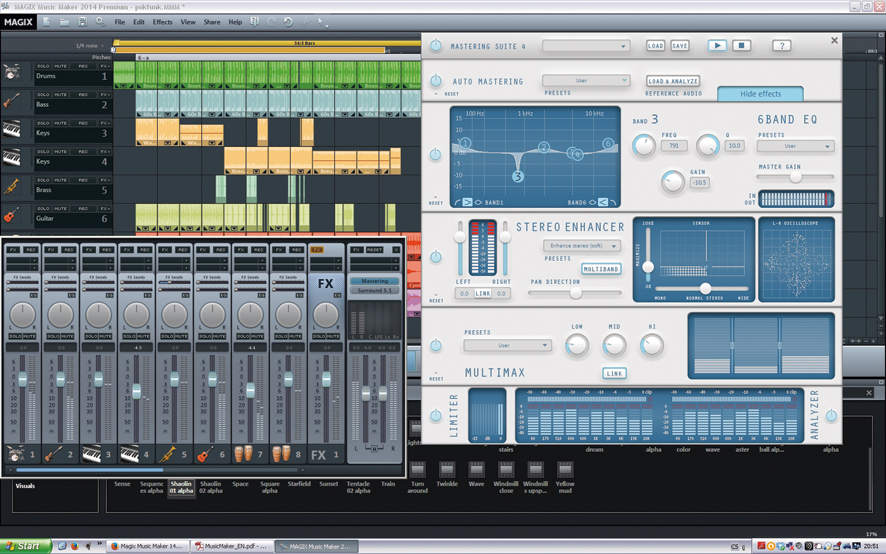Toggle the 6 Band EQ power button
The width and height of the screenshot is (886, 554).
click(x=435, y=154)
